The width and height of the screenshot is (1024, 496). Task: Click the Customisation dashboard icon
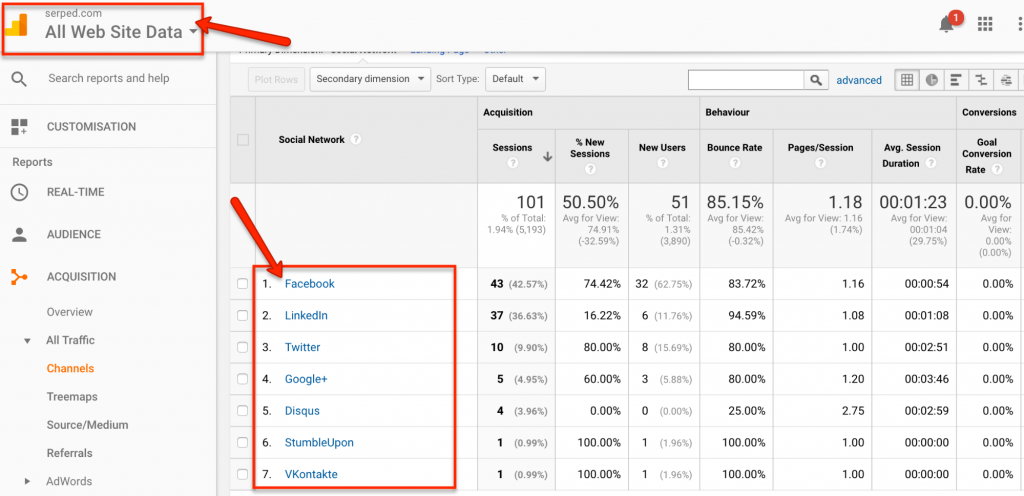[20, 127]
